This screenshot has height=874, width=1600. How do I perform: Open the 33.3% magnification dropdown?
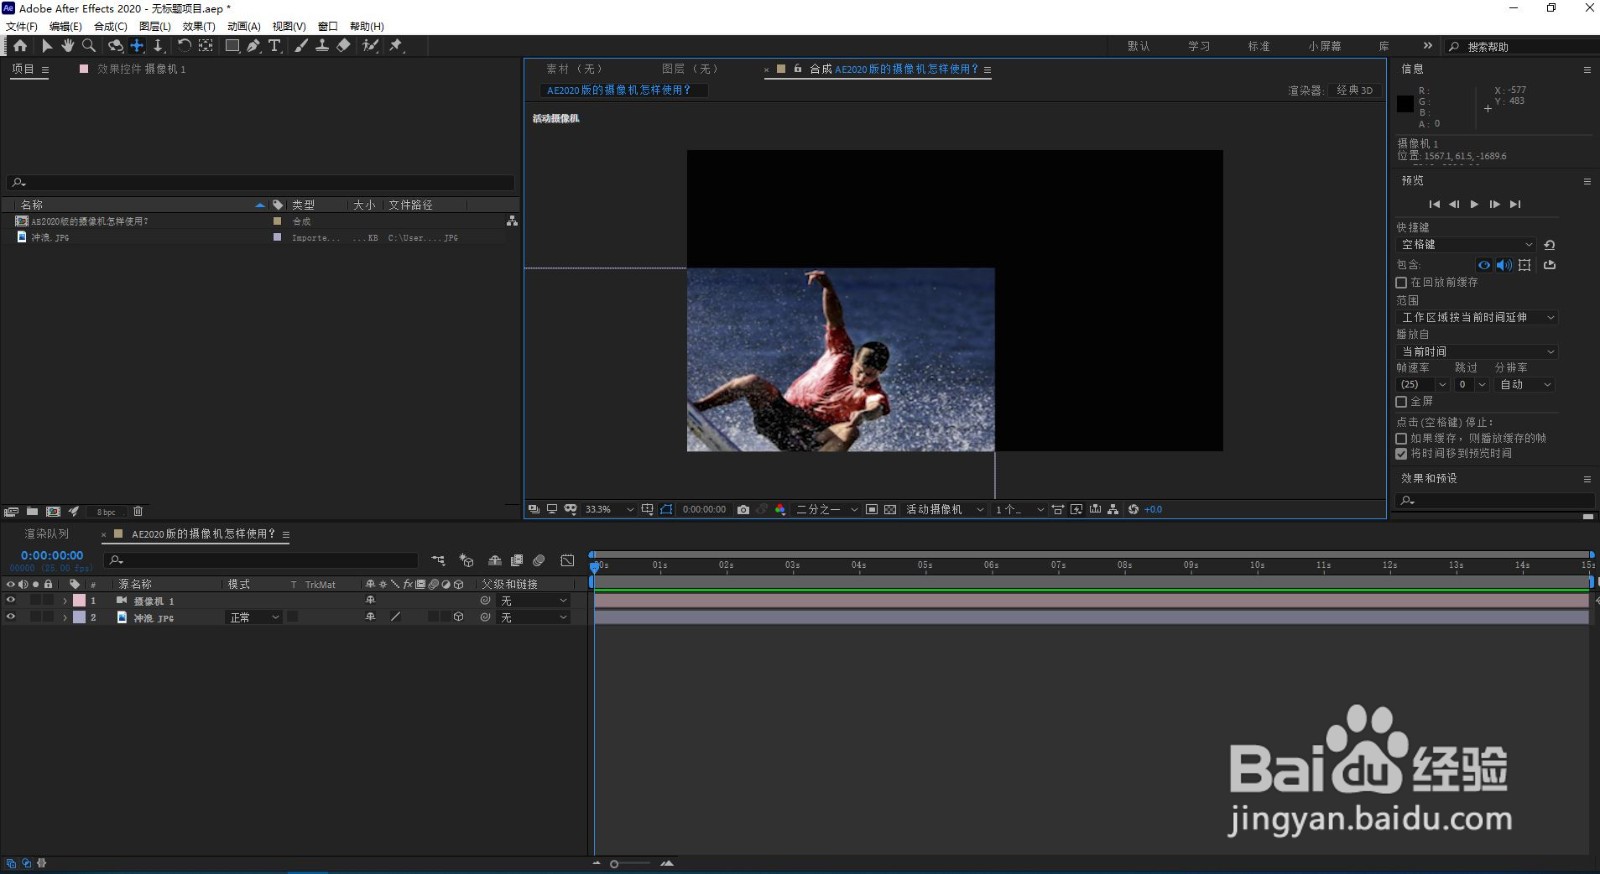609,509
